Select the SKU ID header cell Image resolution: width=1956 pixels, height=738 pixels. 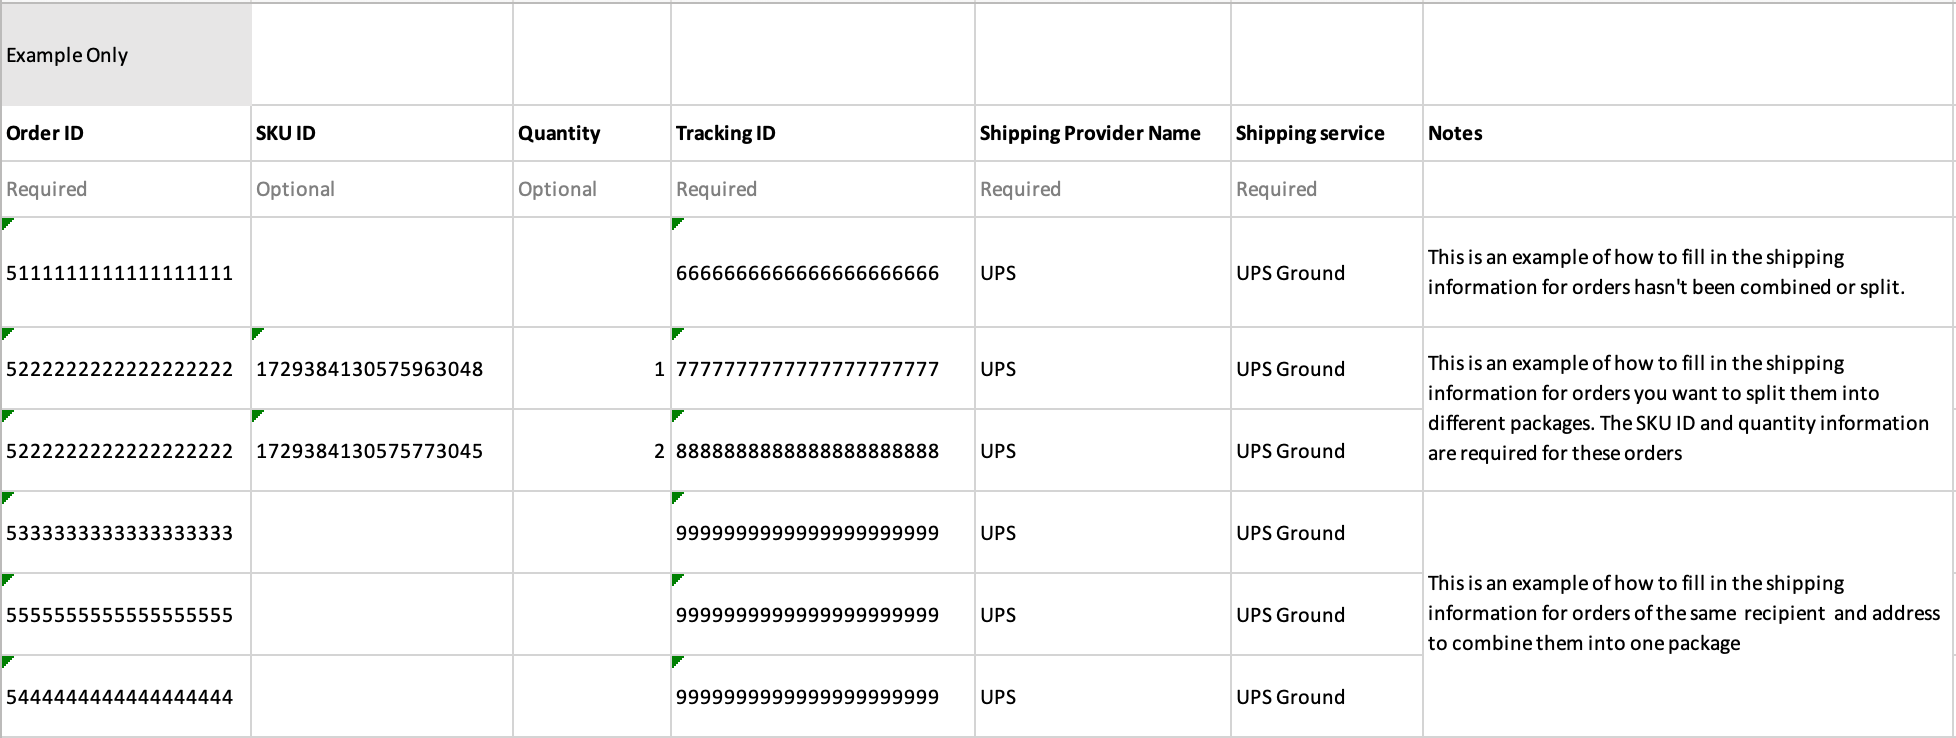381,133
